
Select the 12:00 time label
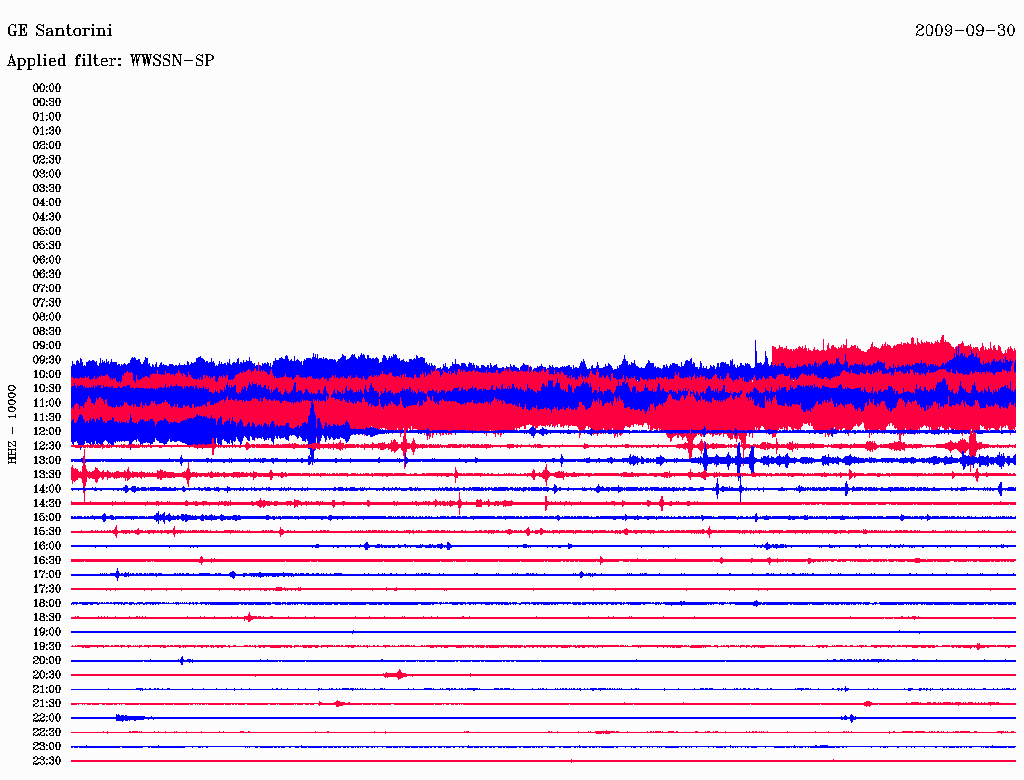coord(47,432)
